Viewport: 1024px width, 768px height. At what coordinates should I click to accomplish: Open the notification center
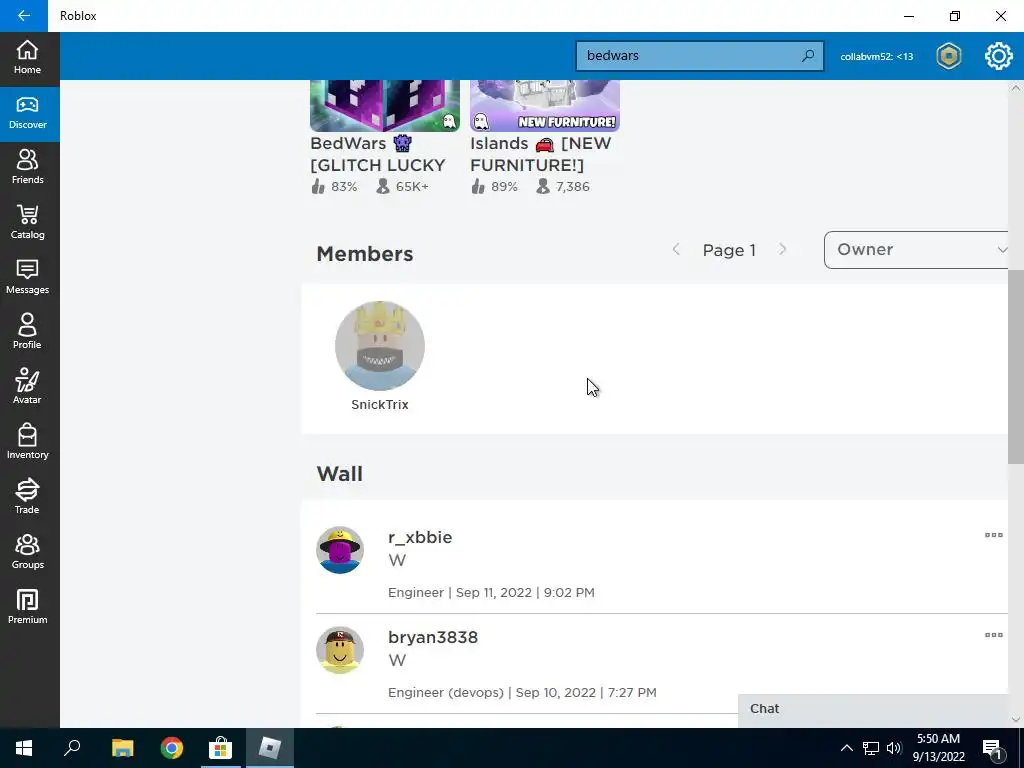click(x=993, y=749)
